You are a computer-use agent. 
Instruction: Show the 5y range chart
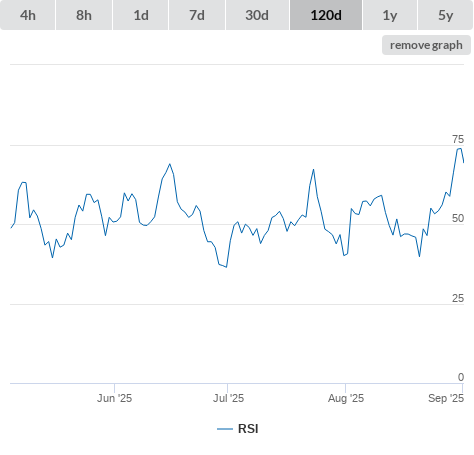445,15
